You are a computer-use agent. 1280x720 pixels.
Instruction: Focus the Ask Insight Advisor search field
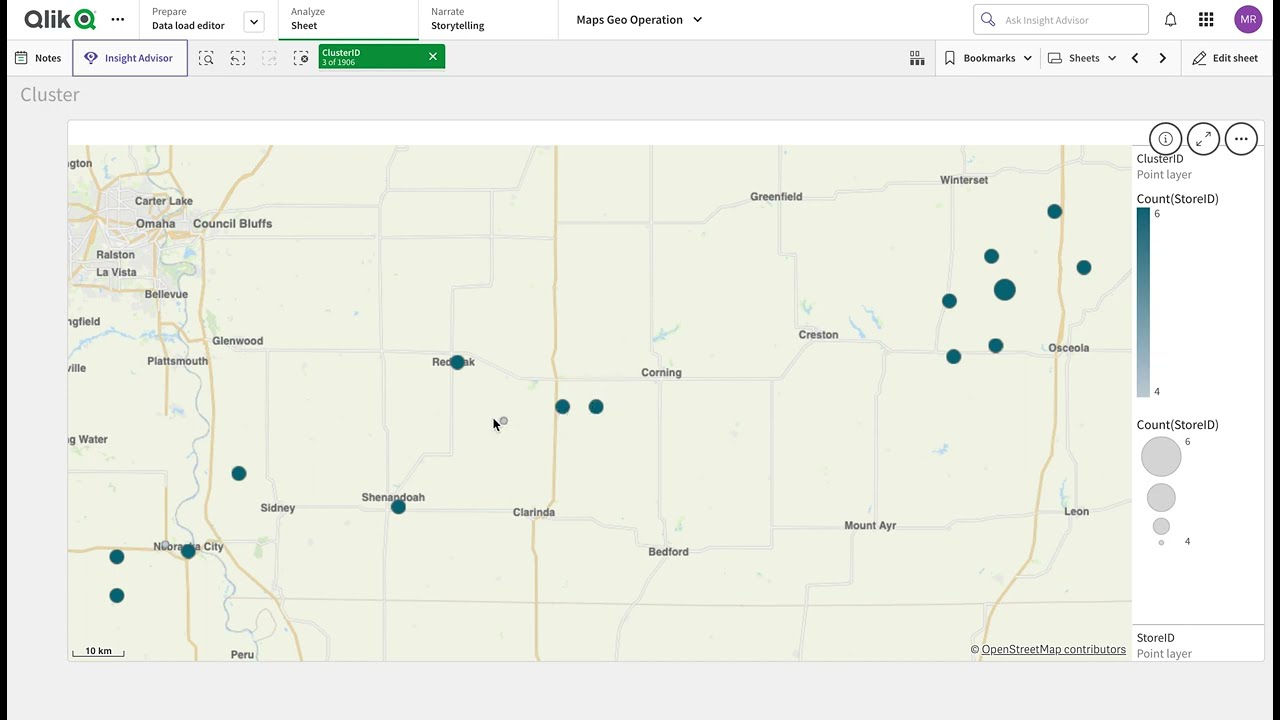pyautogui.click(x=1061, y=19)
